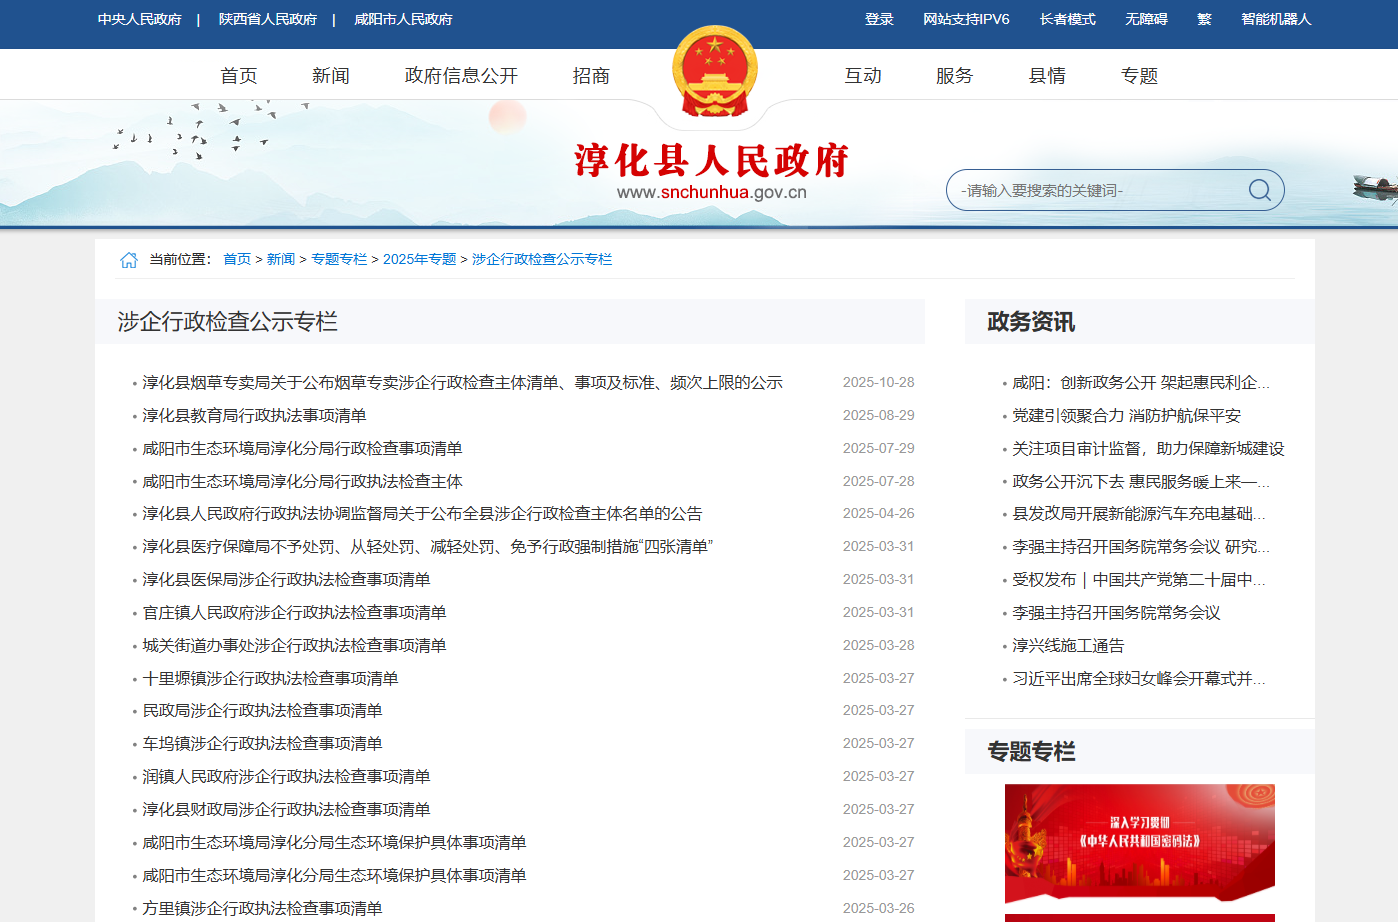This screenshot has height=922, width=1398.
Task: Click the 登录 login link
Action: (x=879, y=19)
